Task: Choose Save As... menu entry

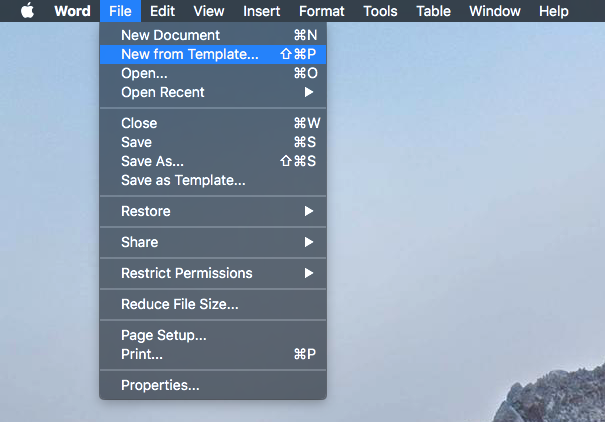Action: pyautogui.click(x=152, y=161)
